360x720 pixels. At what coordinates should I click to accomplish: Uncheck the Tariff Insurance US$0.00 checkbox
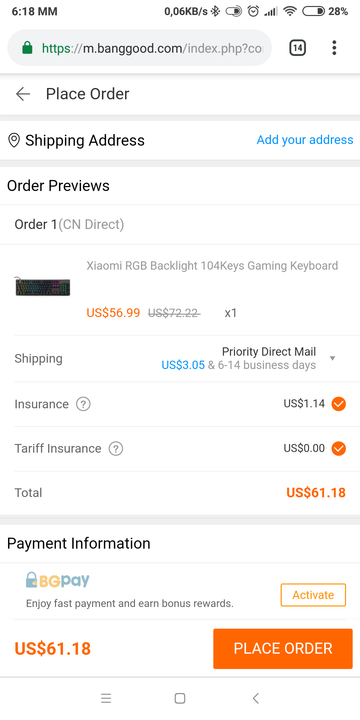[339, 448]
